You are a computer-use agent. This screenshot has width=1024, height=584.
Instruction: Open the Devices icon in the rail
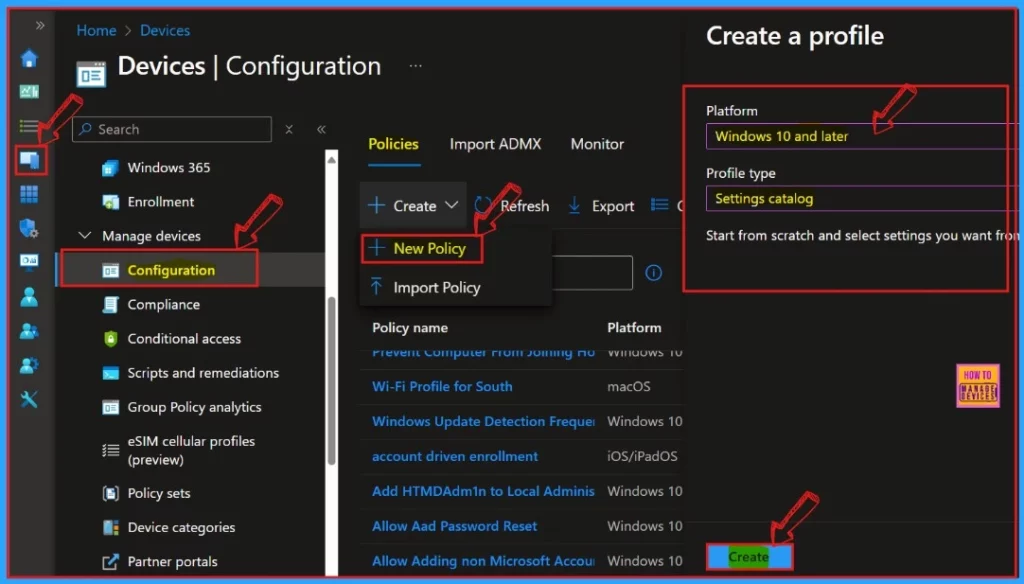[30, 160]
